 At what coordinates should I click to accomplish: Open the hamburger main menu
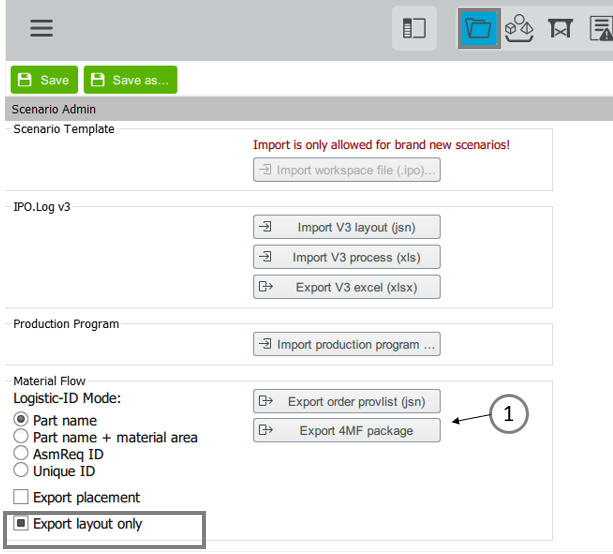41,28
